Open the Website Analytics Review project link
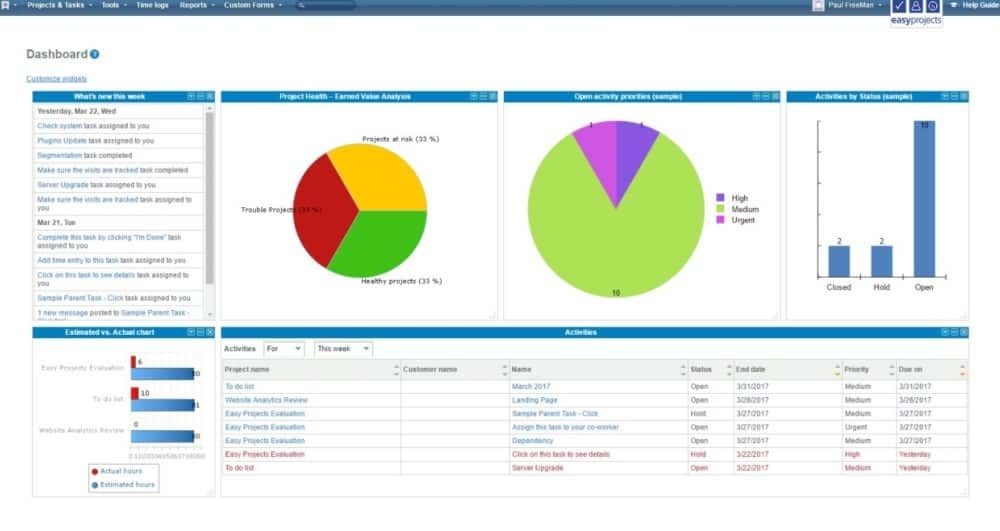Screen dimensions: 1000x531 (266, 400)
